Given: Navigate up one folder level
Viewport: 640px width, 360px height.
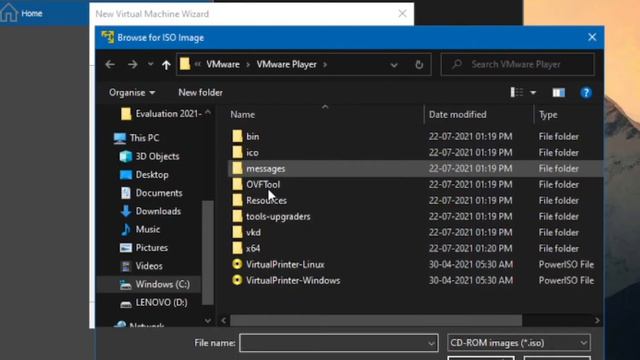Looking at the screenshot, I should (x=166, y=64).
